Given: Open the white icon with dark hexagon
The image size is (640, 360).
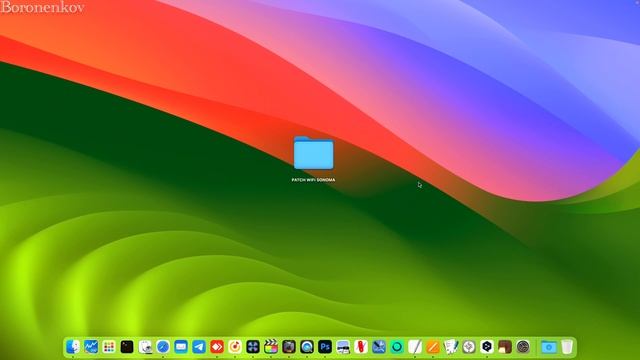Looking at the screenshot, I should (487, 347).
